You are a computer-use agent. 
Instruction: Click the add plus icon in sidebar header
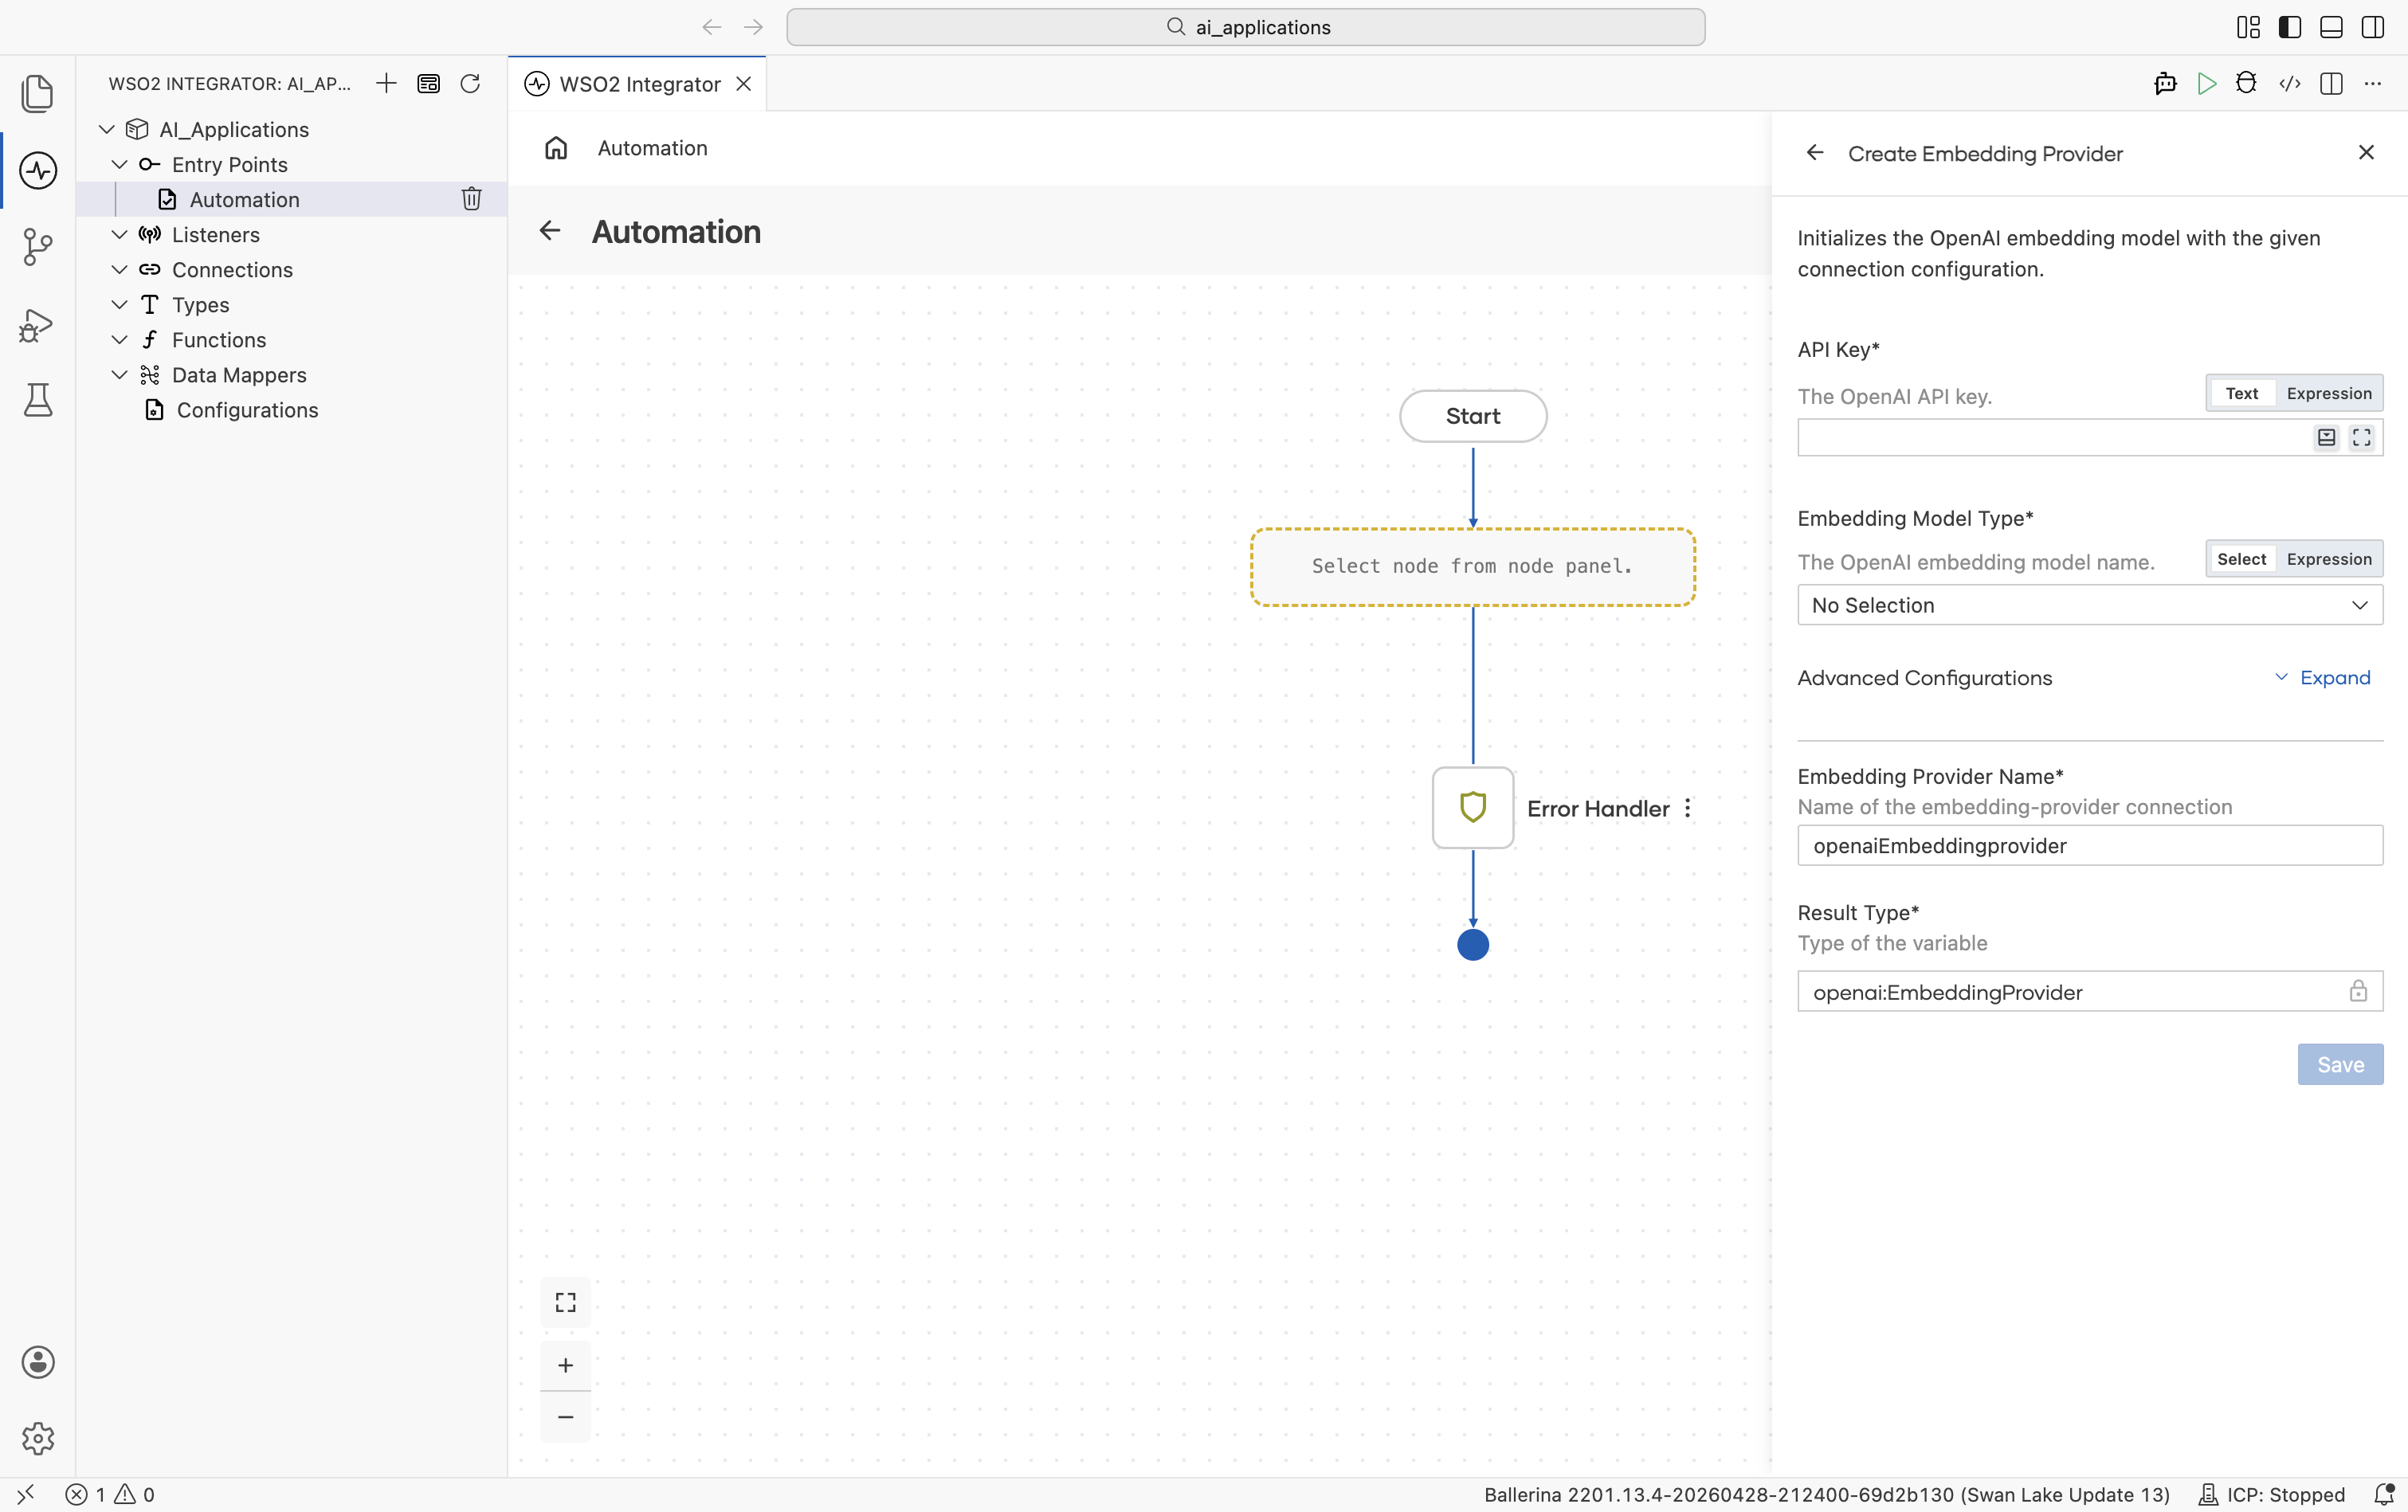(386, 83)
